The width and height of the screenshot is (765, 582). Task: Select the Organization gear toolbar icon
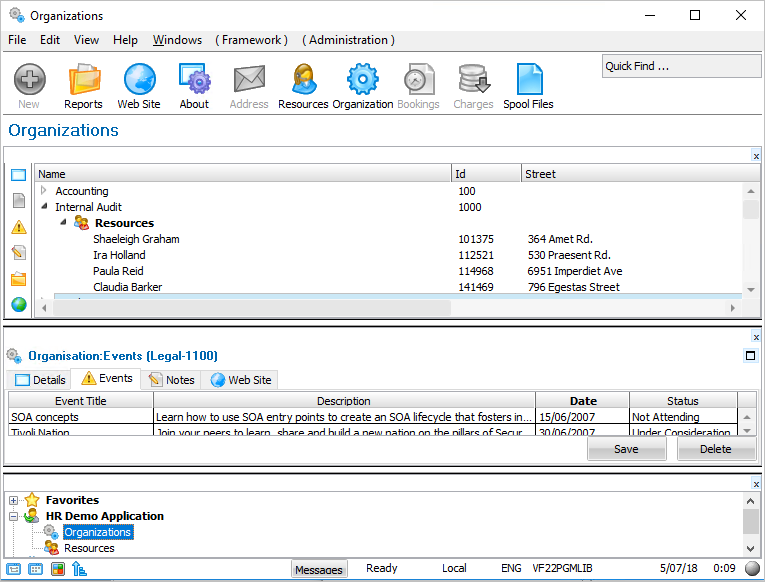(362, 85)
